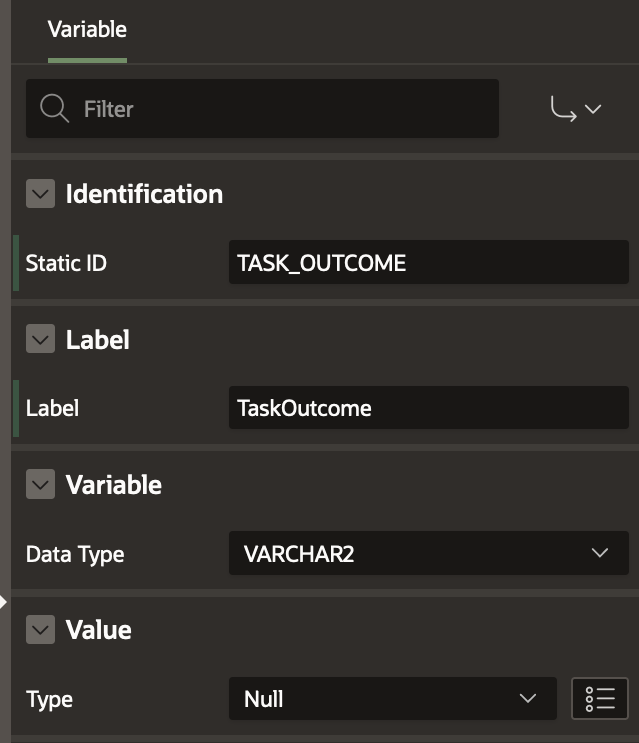Click the Value group heading text

click(x=98, y=630)
